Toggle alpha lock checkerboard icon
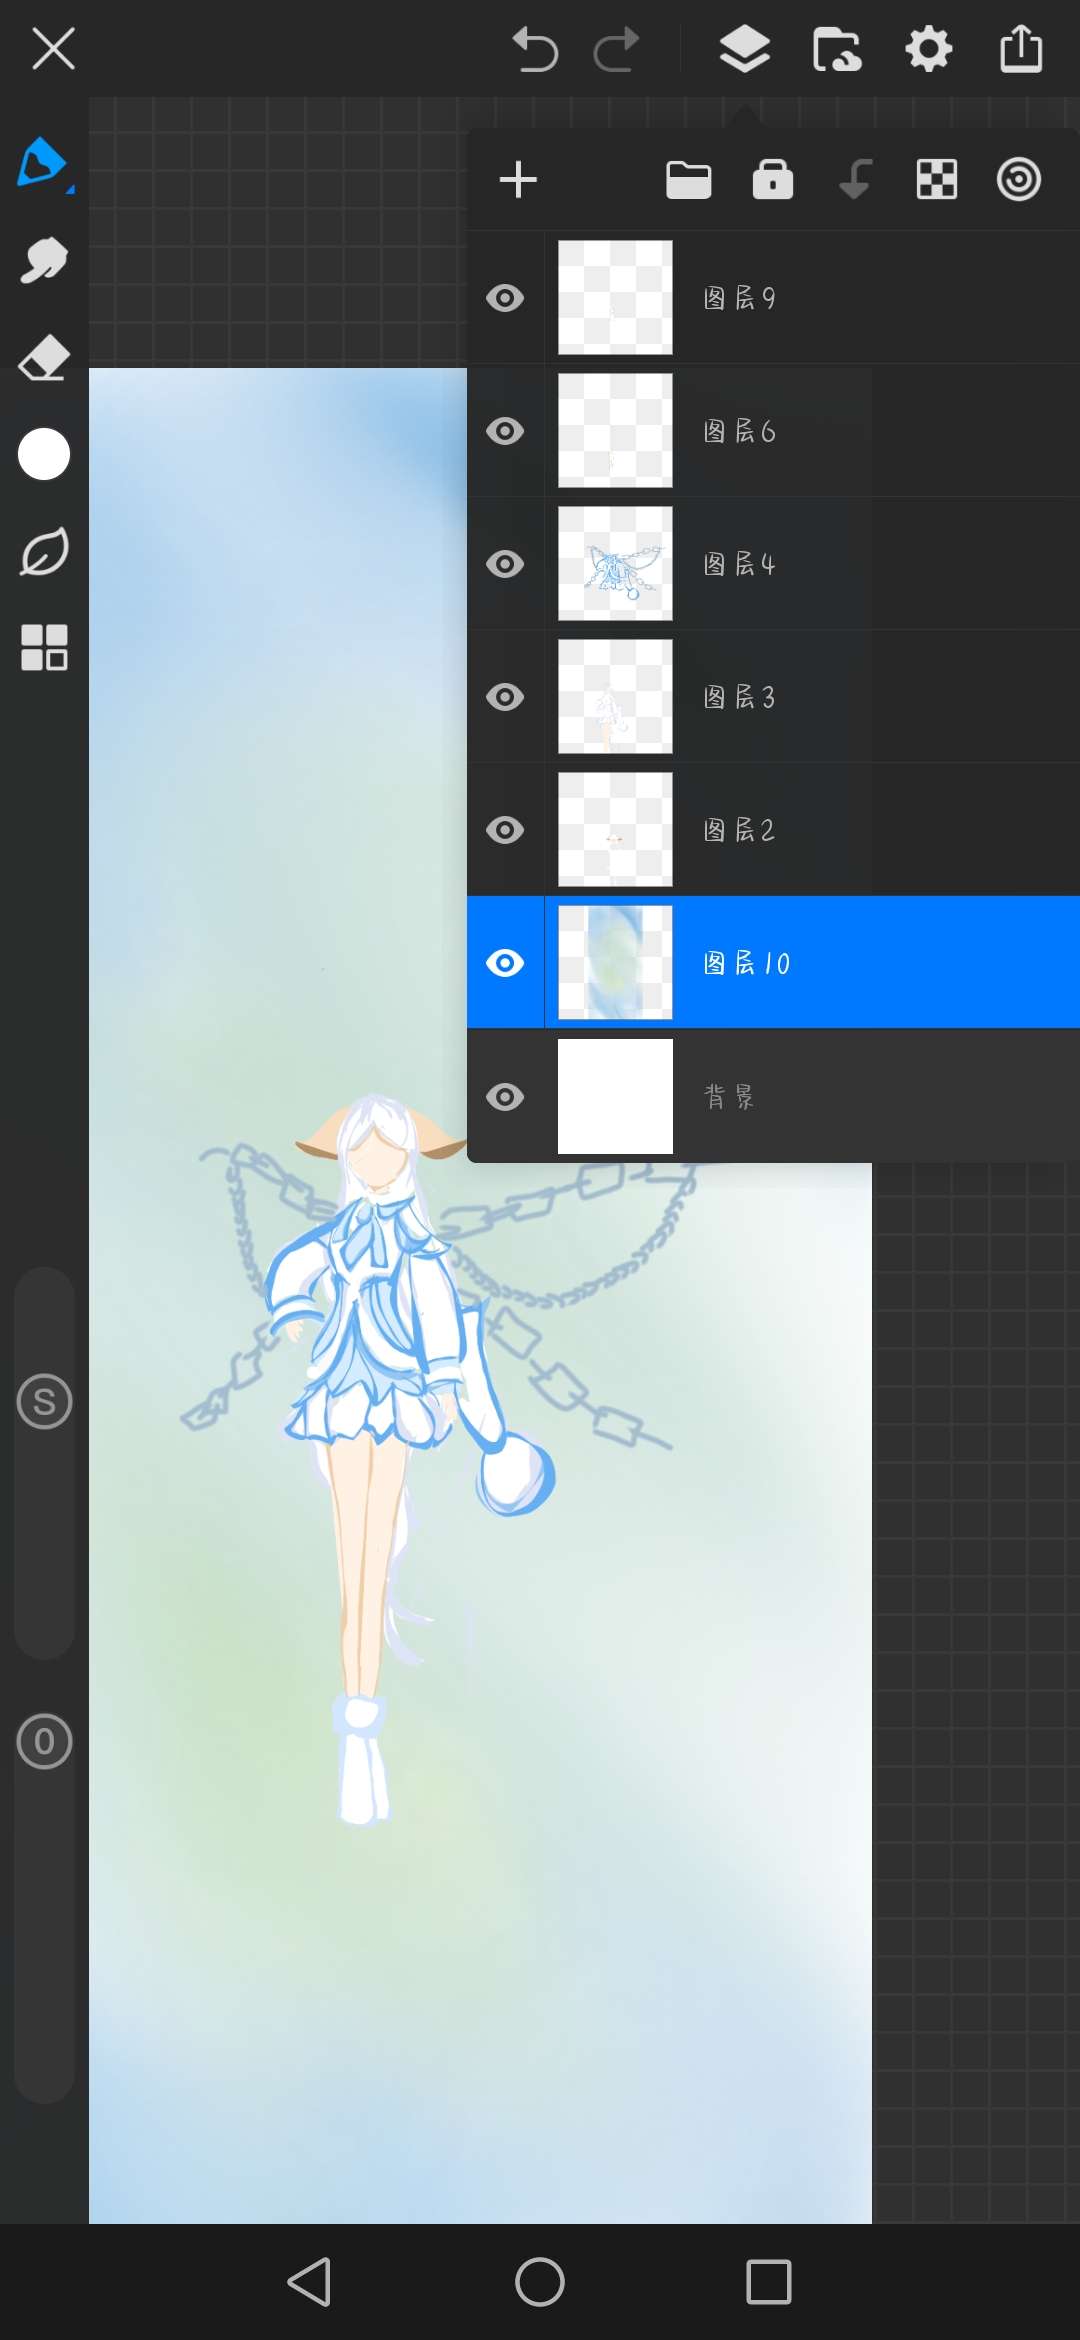 pos(937,180)
